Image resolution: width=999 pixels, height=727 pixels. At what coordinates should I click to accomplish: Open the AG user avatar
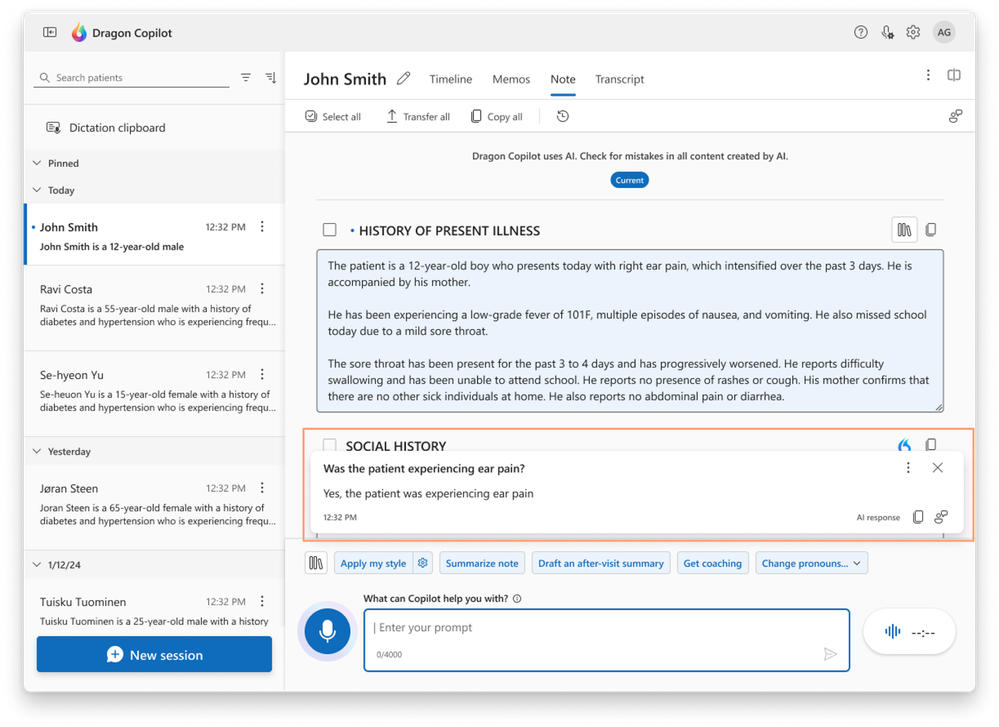[x=944, y=32]
